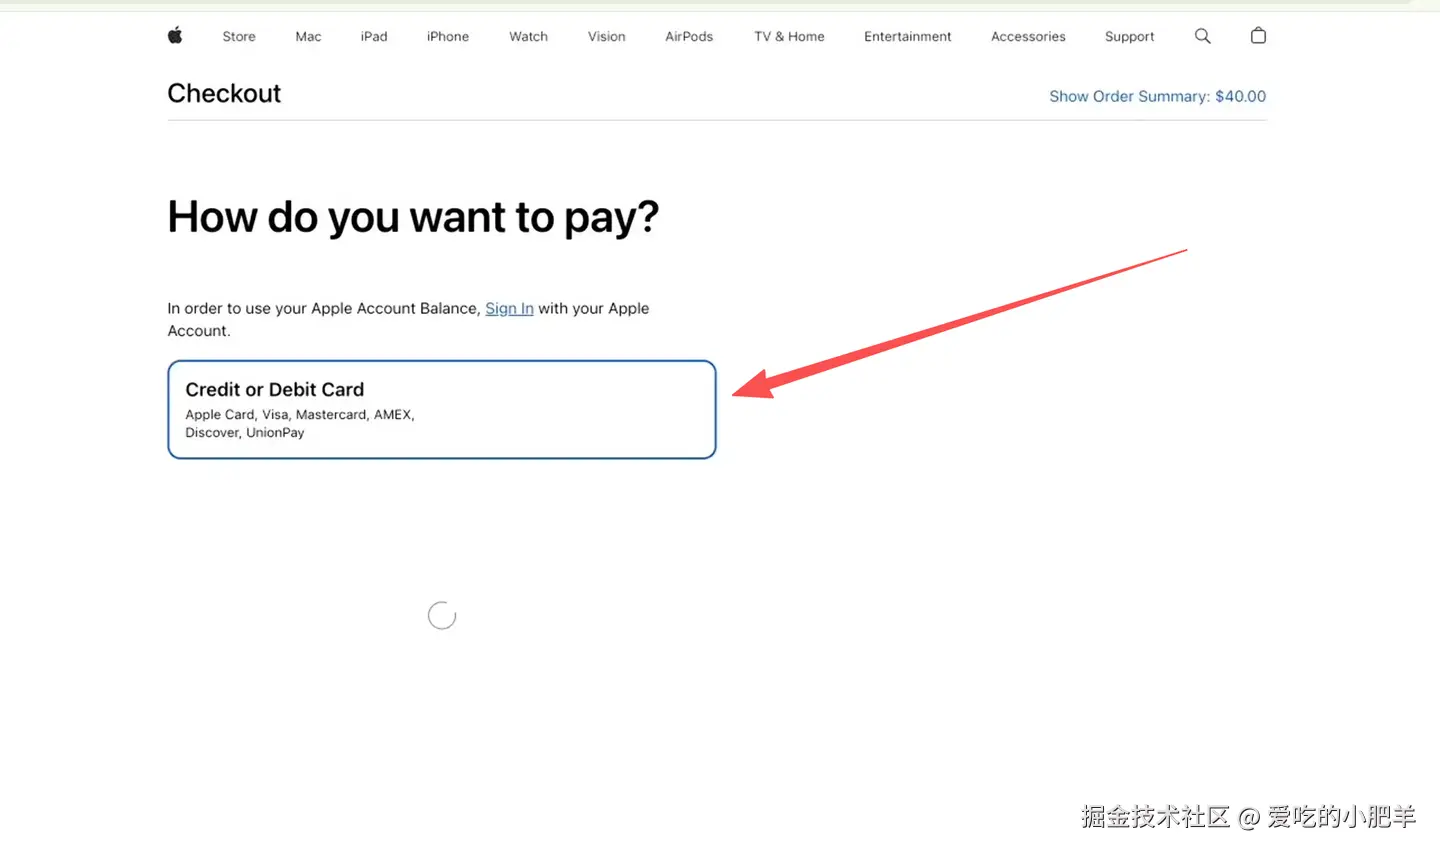The width and height of the screenshot is (1440, 854).
Task: Open the iPhone navigation item
Action: click(x=448, y=36)
